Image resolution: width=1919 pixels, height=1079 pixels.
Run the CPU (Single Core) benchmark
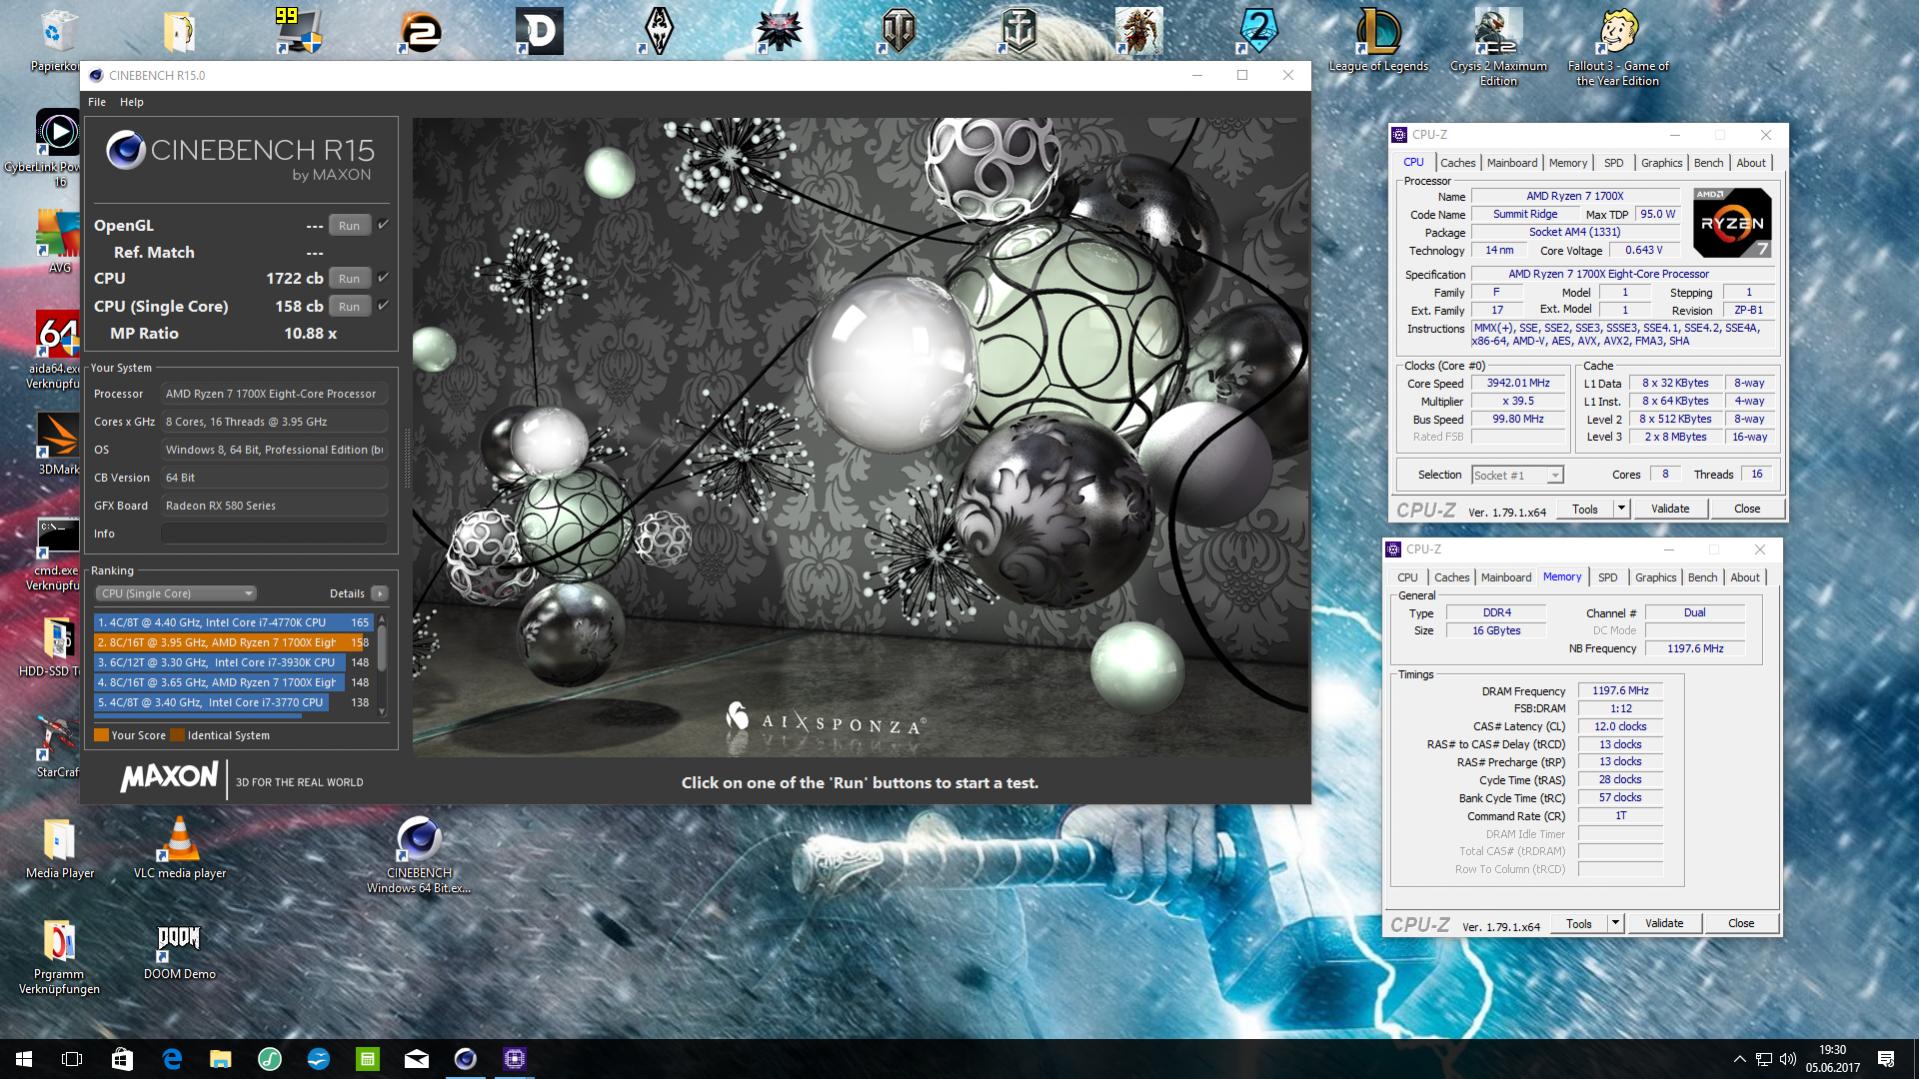coord(349,306)
